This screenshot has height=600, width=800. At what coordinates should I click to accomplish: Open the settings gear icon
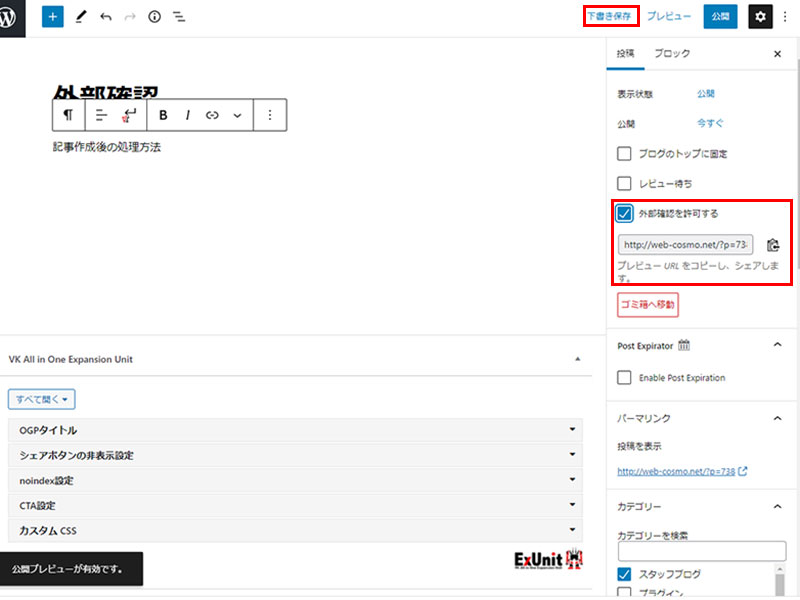pos(761,17)
